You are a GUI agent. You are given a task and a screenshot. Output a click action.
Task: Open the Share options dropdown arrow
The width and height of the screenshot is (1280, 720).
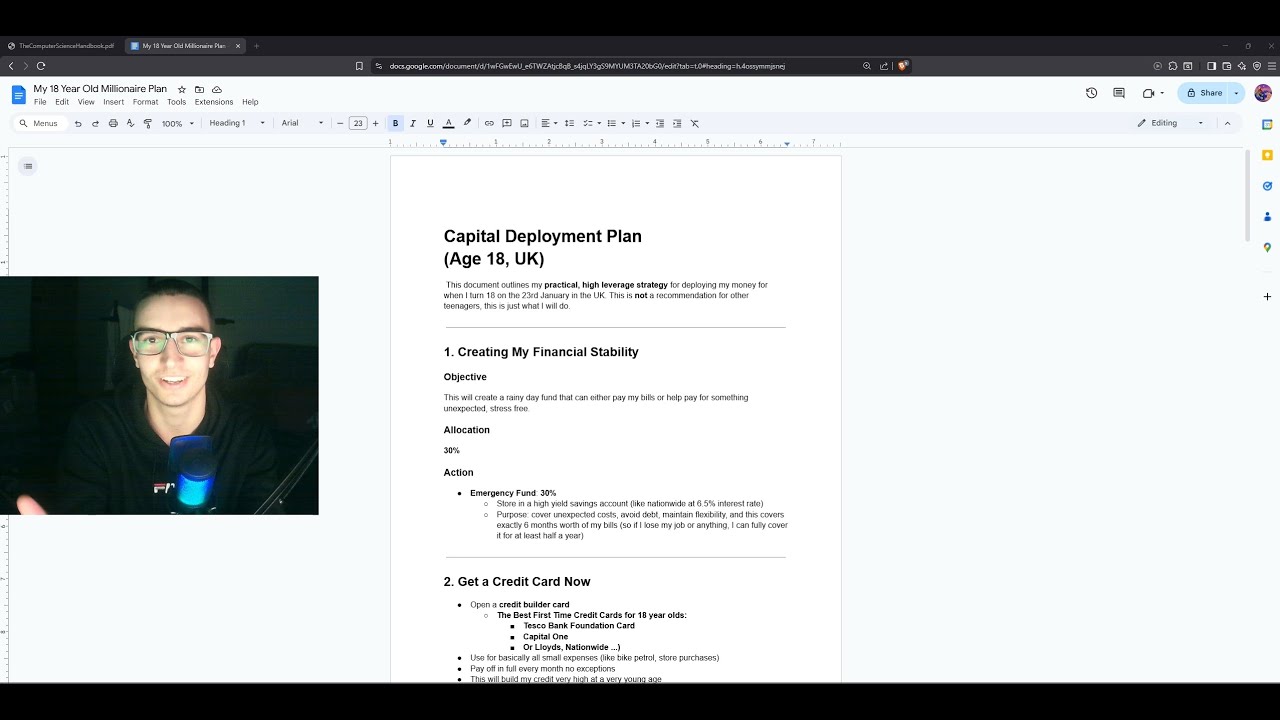point(1236,93)
